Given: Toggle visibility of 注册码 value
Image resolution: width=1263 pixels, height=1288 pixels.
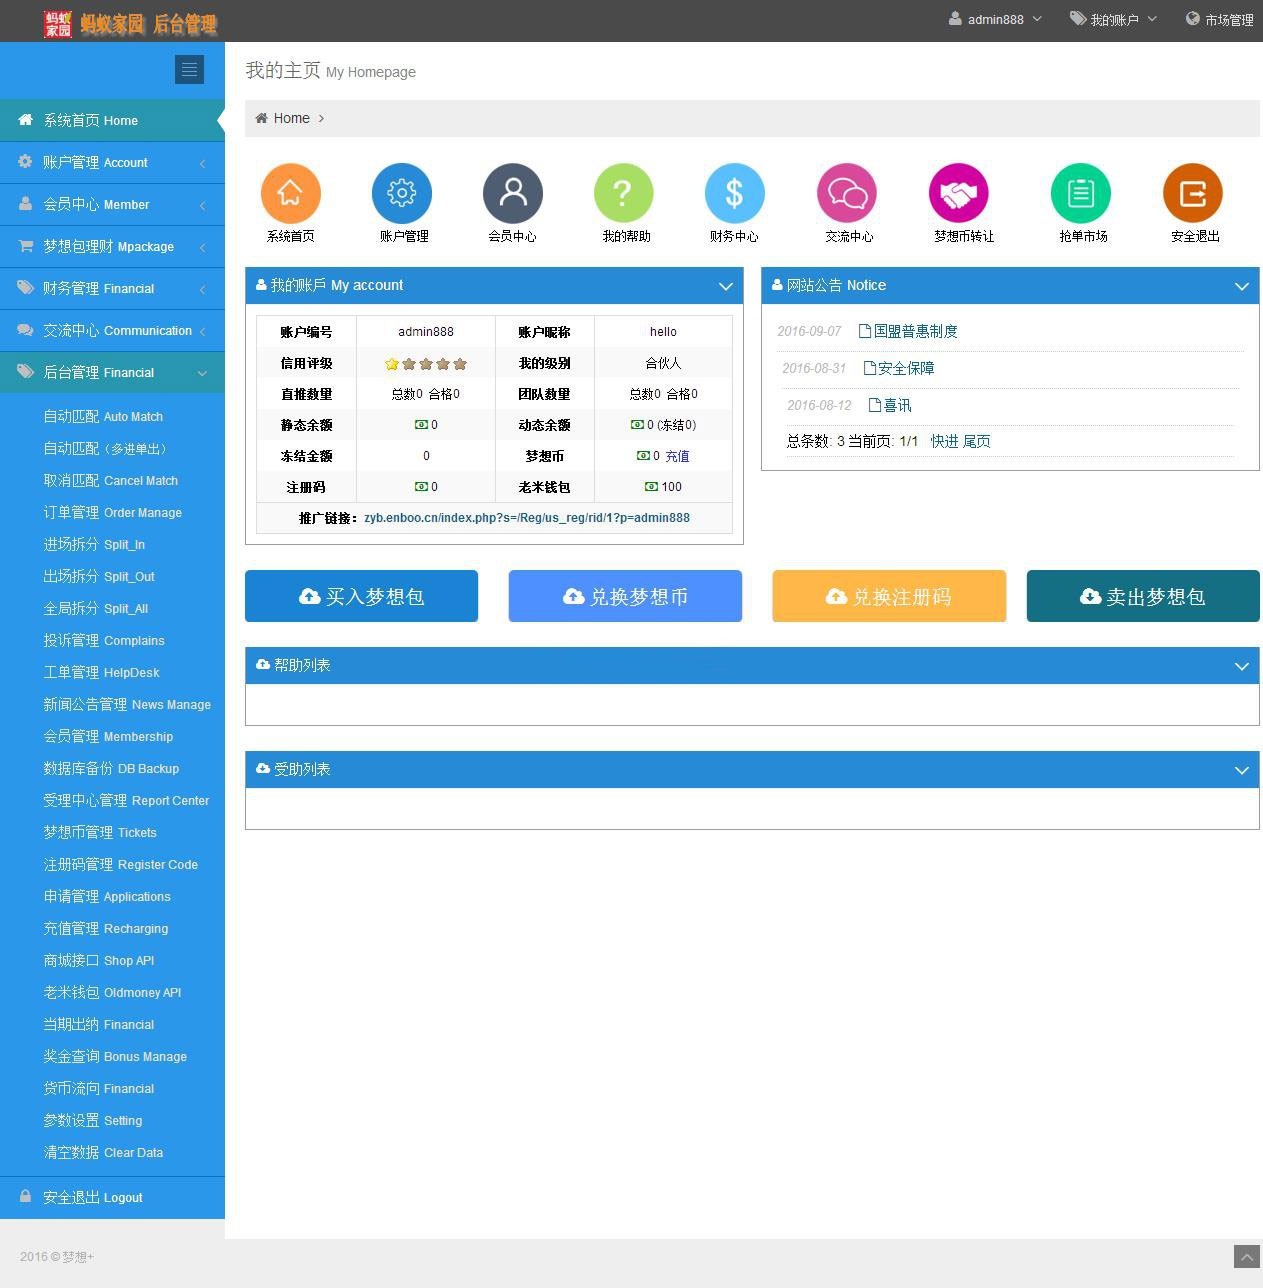Looking at the screenshot, I should tap(421, 487).
